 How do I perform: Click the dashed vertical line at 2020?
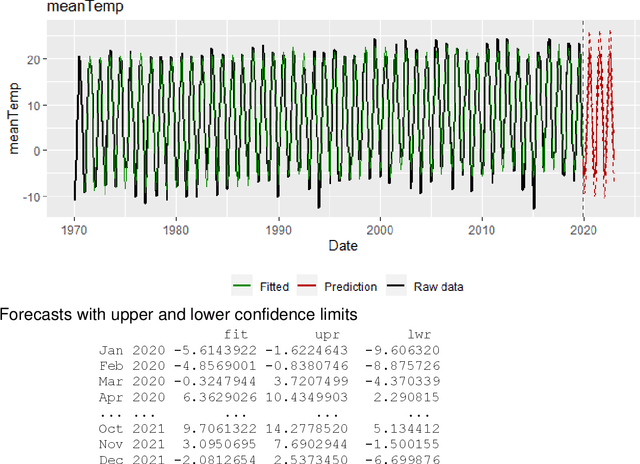[584, 120]
